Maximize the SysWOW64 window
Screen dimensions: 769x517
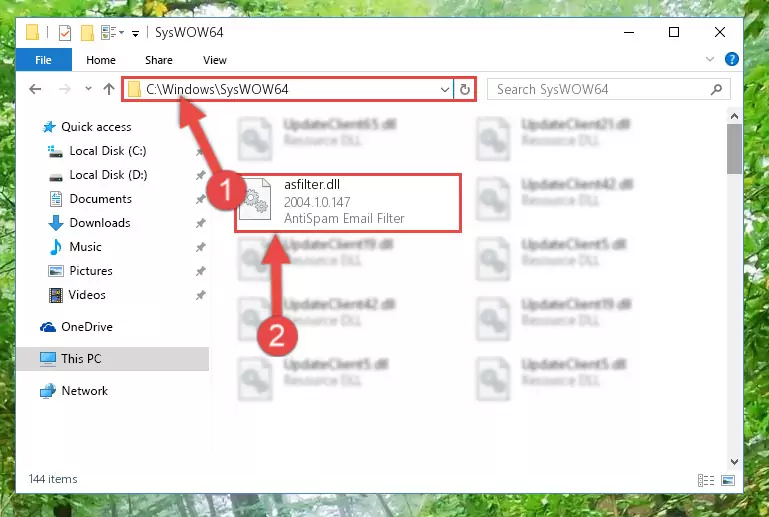[x=674, y=32]
